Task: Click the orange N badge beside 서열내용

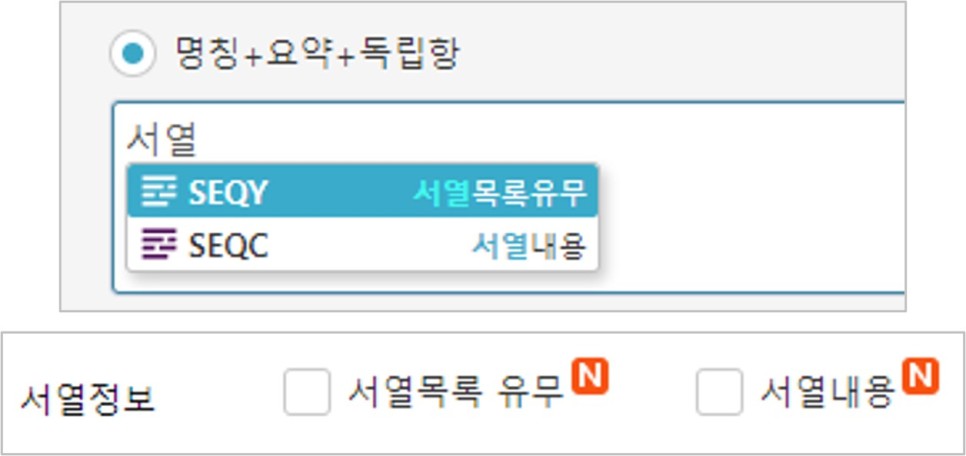Action: 920,376
